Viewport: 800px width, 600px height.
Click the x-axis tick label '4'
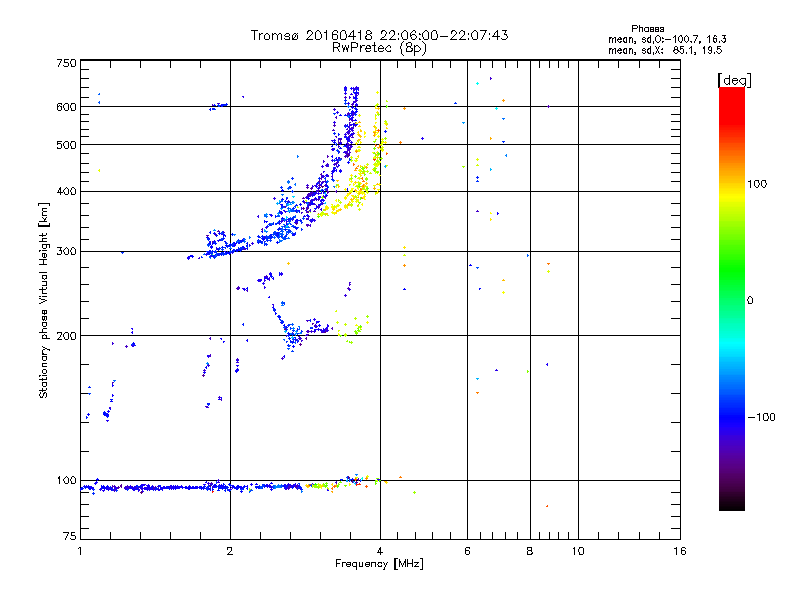coord(380,551)
